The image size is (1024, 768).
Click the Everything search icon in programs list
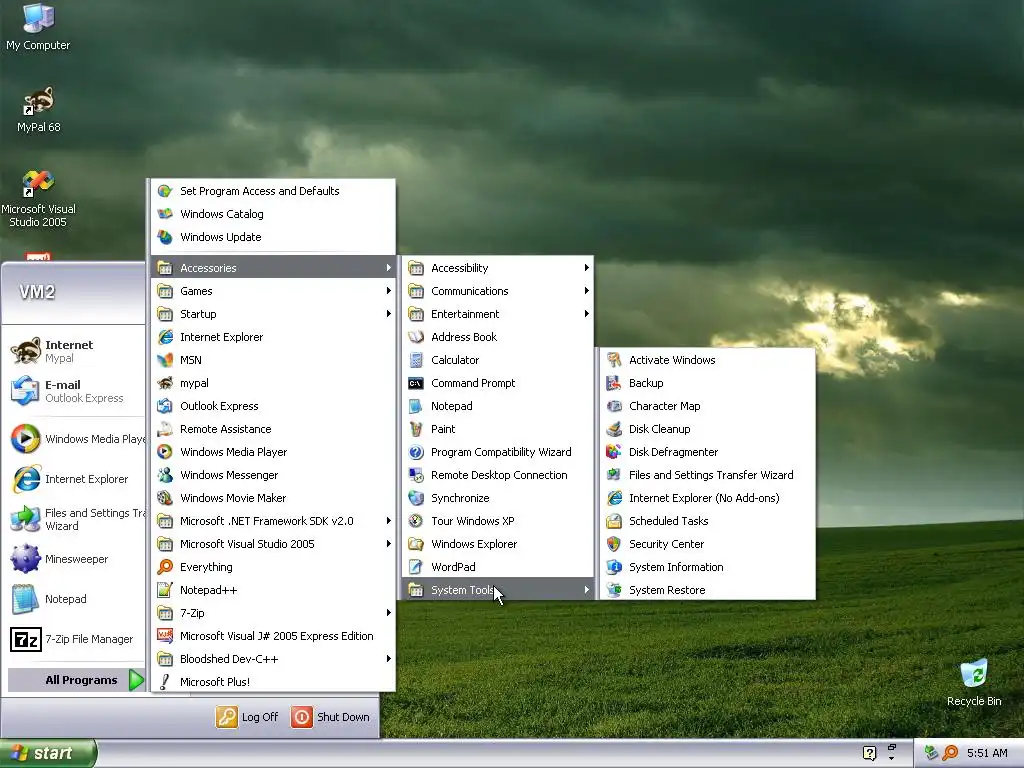[165, 567]
